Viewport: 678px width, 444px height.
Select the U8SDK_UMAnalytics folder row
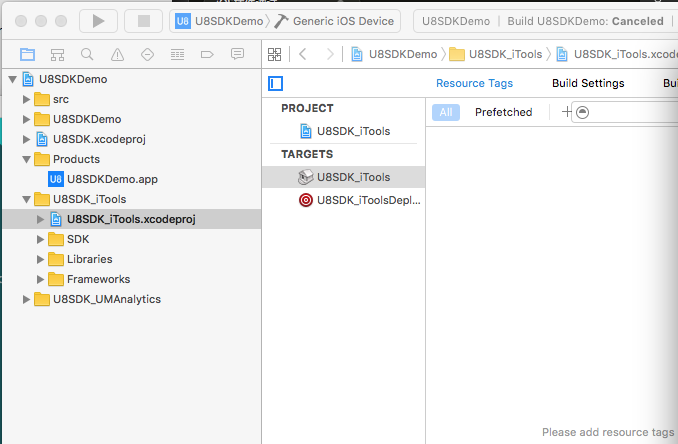click(131, 299)
